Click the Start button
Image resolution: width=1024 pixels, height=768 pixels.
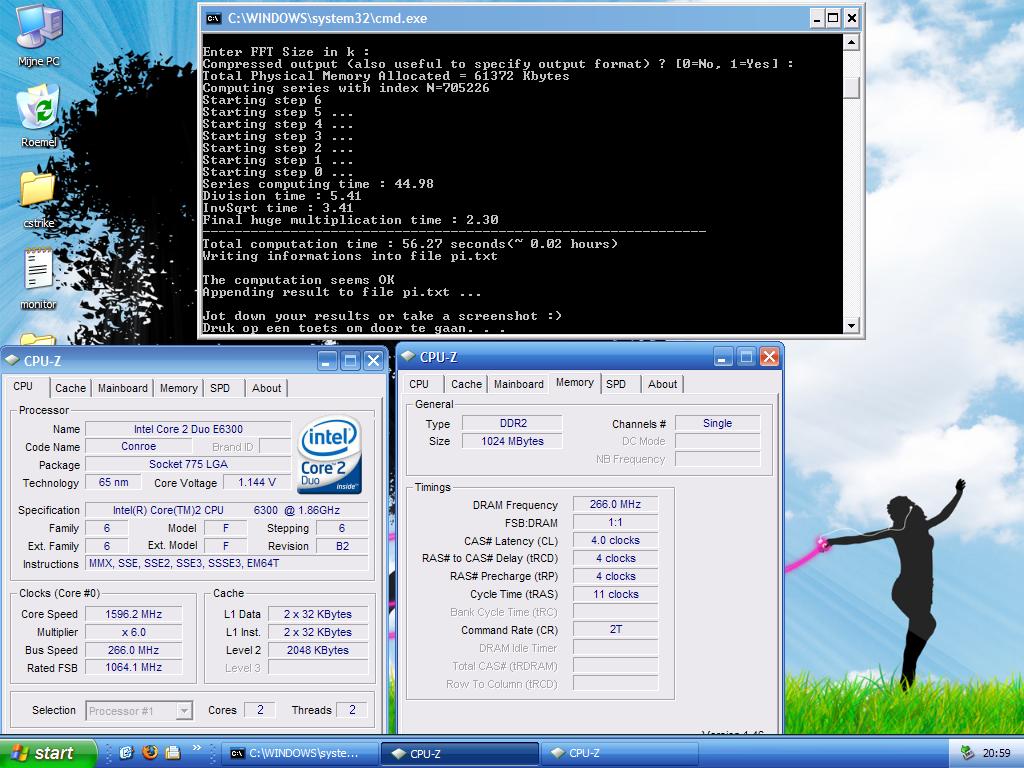point(47,753)
